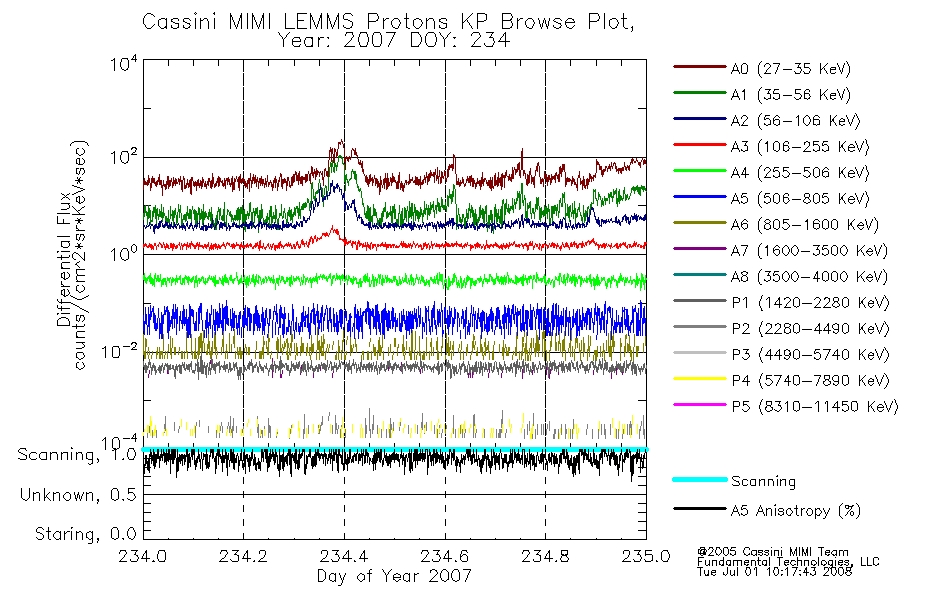Click the P4 (5740-7890 KeV) legend label
Viewport: 950px width, 600px height.
tap(810, 381)
